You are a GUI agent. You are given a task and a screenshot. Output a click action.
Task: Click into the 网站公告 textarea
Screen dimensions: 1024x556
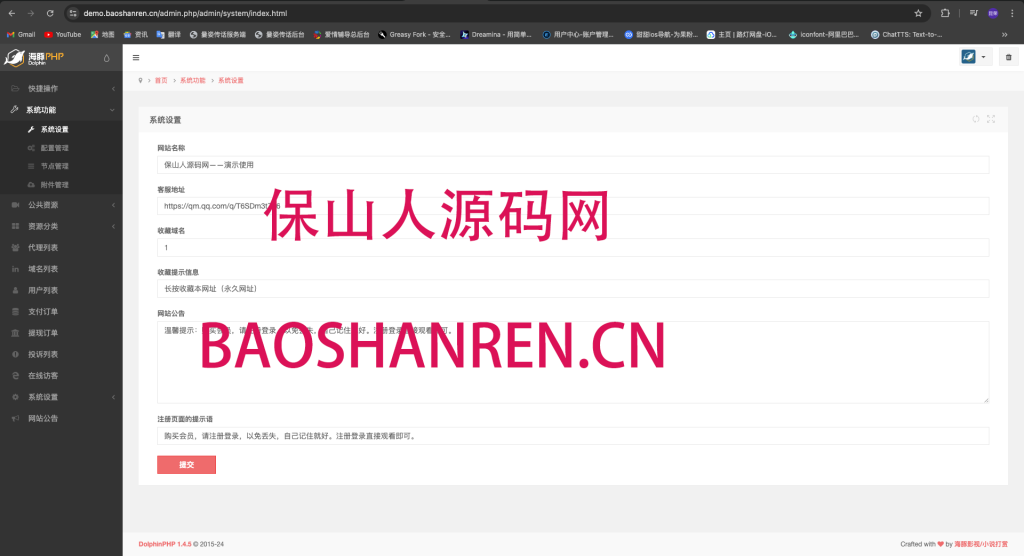point(573,362)
